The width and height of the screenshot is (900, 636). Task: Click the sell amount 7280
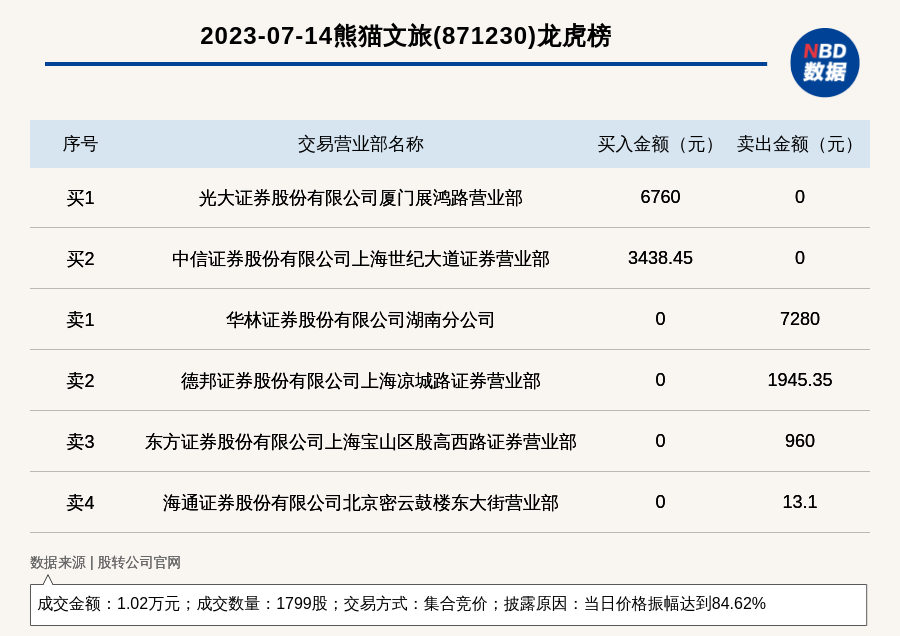click(800, 319)
